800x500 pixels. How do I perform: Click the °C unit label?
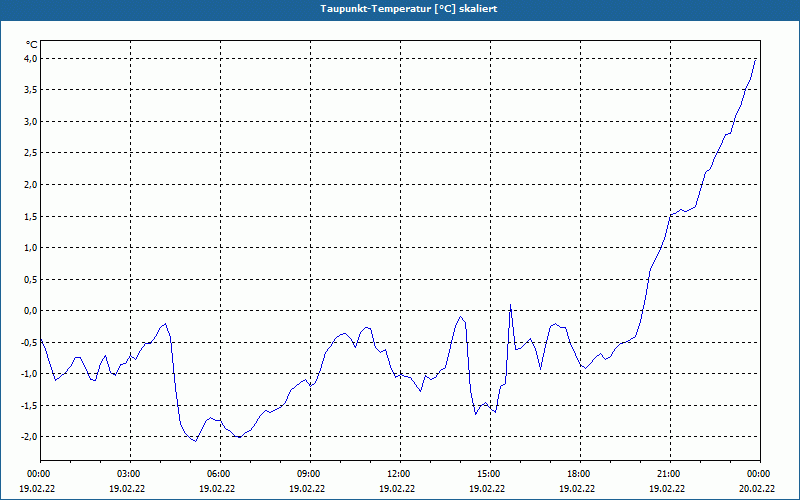pos(32,45)
